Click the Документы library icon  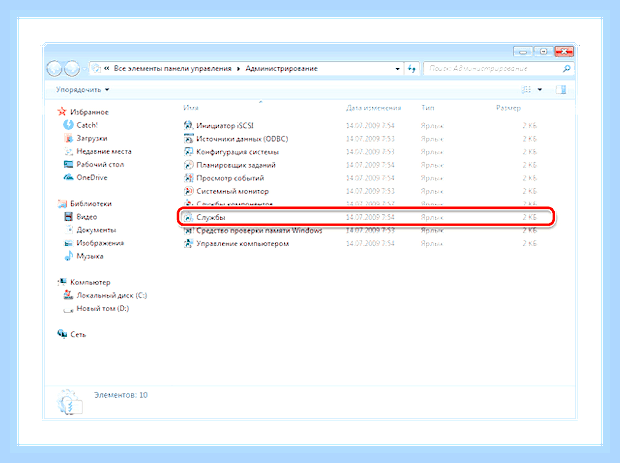click(68, 230)
